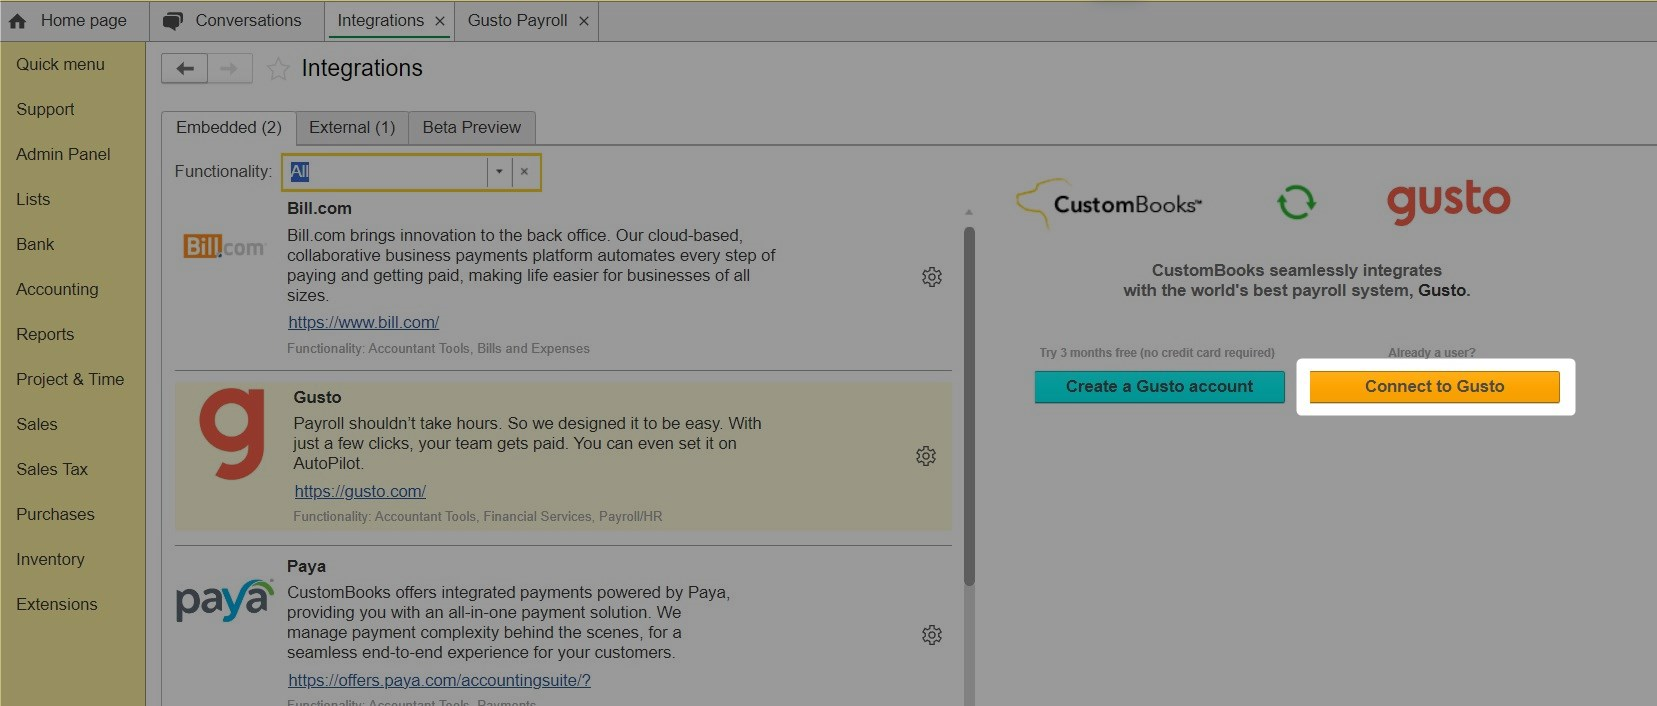Click the Bill.com logo
The image size is (1657, 706).
click(x=224, y=246)
